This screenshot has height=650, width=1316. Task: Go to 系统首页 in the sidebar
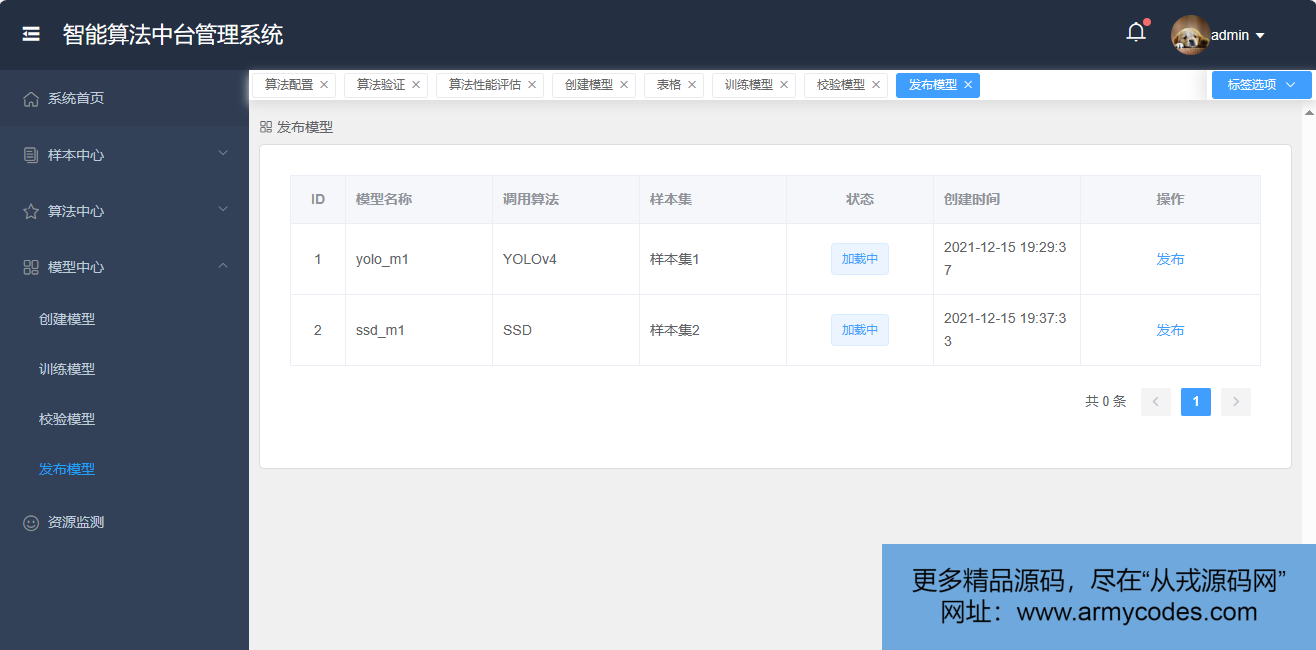point(76,98)
